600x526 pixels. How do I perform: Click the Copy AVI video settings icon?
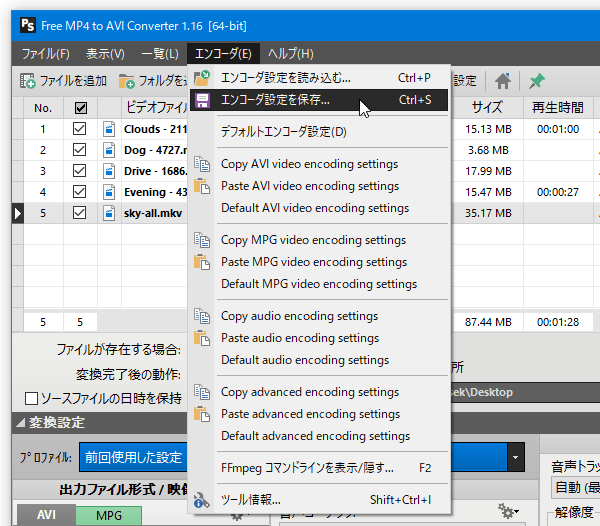point(202,164)
